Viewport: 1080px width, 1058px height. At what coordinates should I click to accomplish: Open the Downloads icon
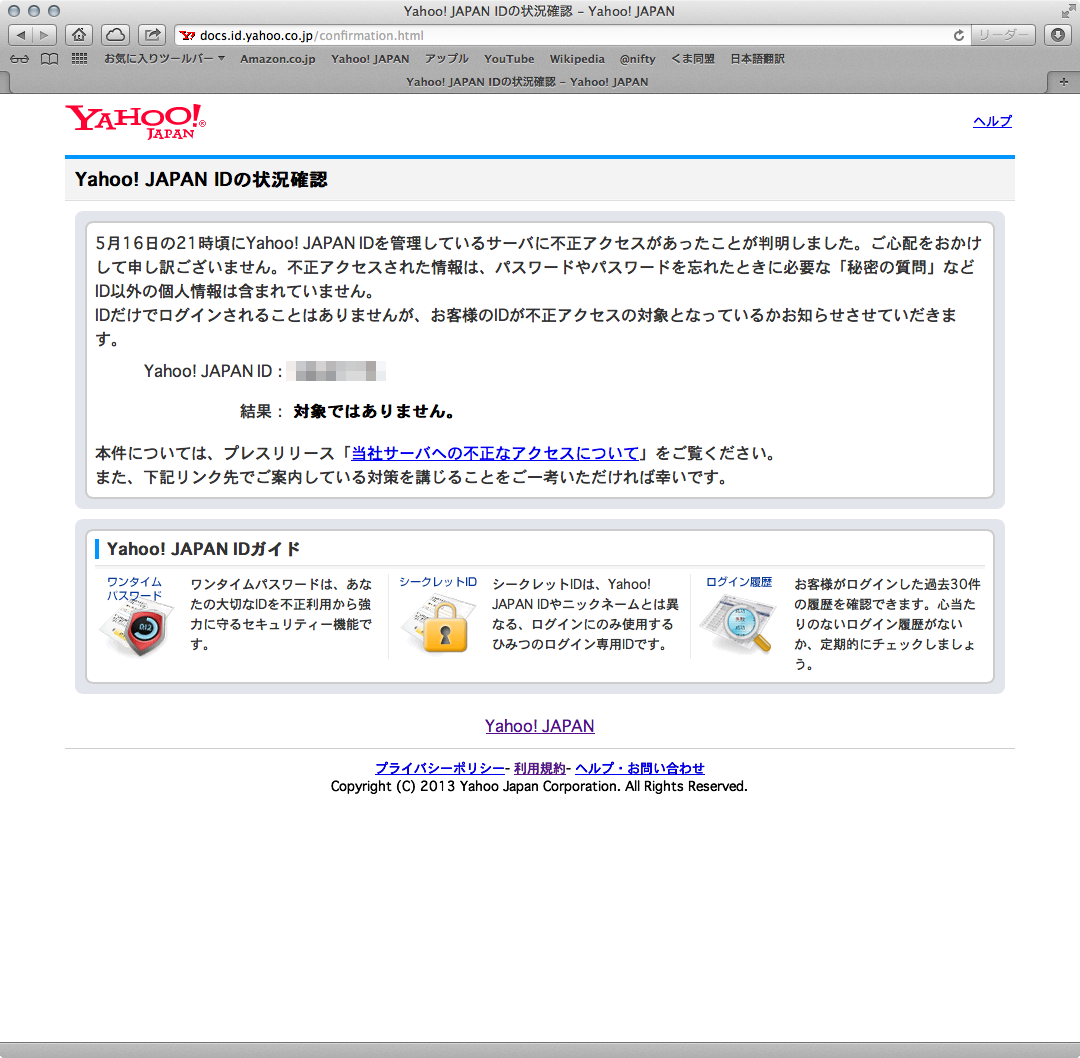(x=1058, y=35)
